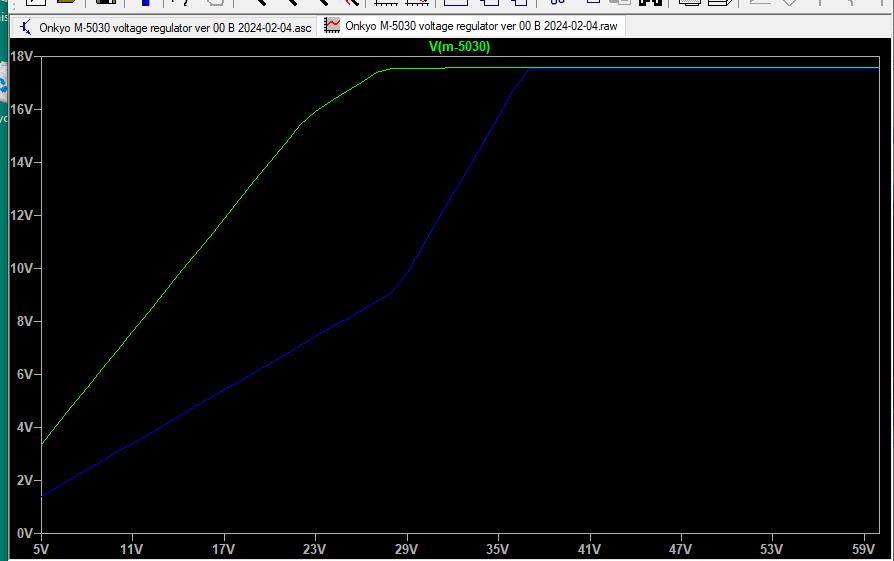Switch to the .asc schematic tab

[165, 27]
